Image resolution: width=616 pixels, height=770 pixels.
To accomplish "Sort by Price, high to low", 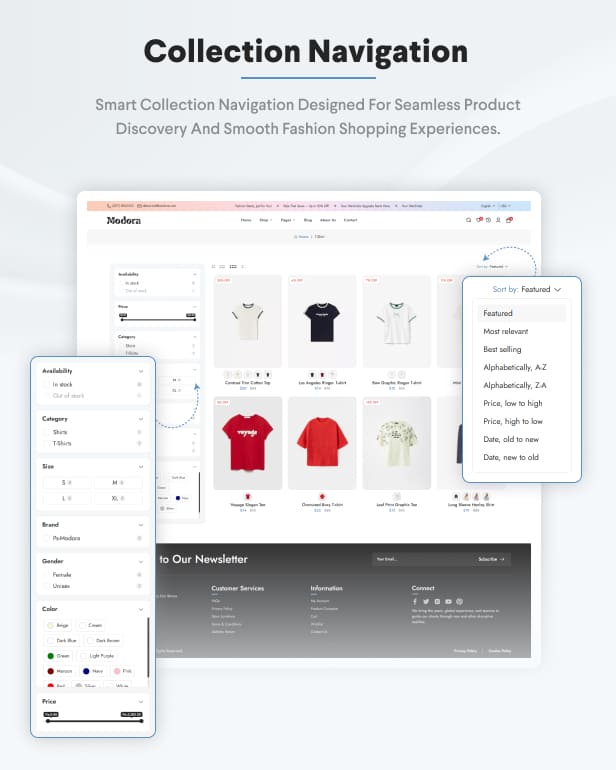I will 513,421.
